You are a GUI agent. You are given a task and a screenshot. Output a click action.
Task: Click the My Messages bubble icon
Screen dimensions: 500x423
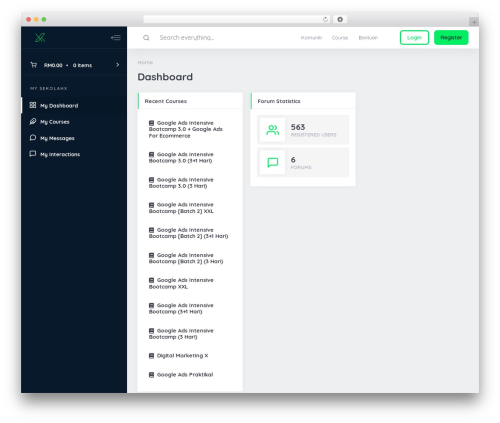tap(33, 138)
